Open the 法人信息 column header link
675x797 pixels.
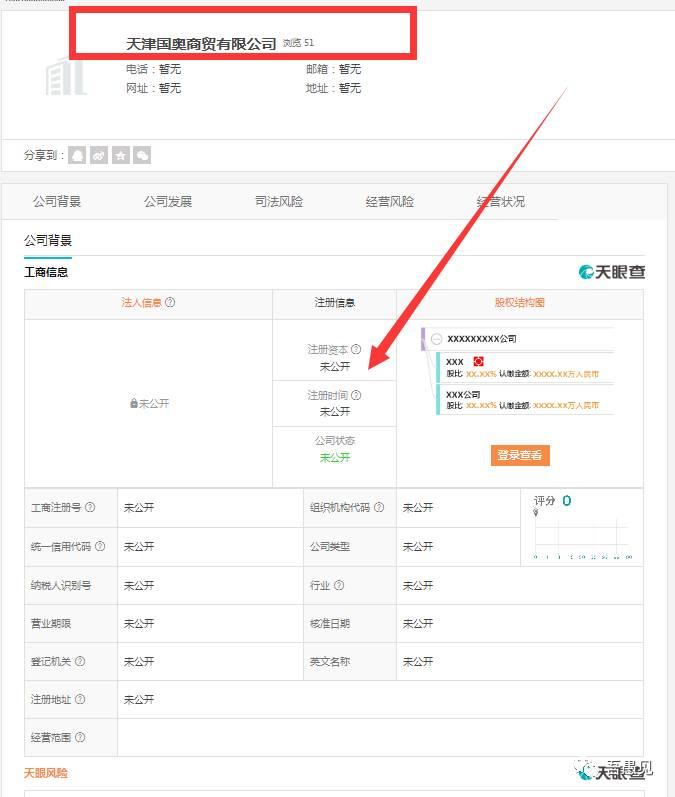tap(141, 302)
